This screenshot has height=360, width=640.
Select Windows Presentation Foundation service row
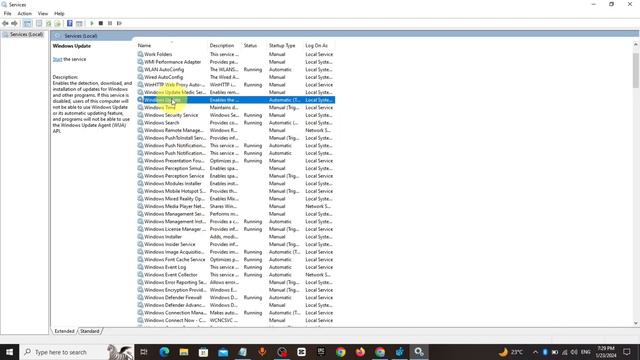236,161
